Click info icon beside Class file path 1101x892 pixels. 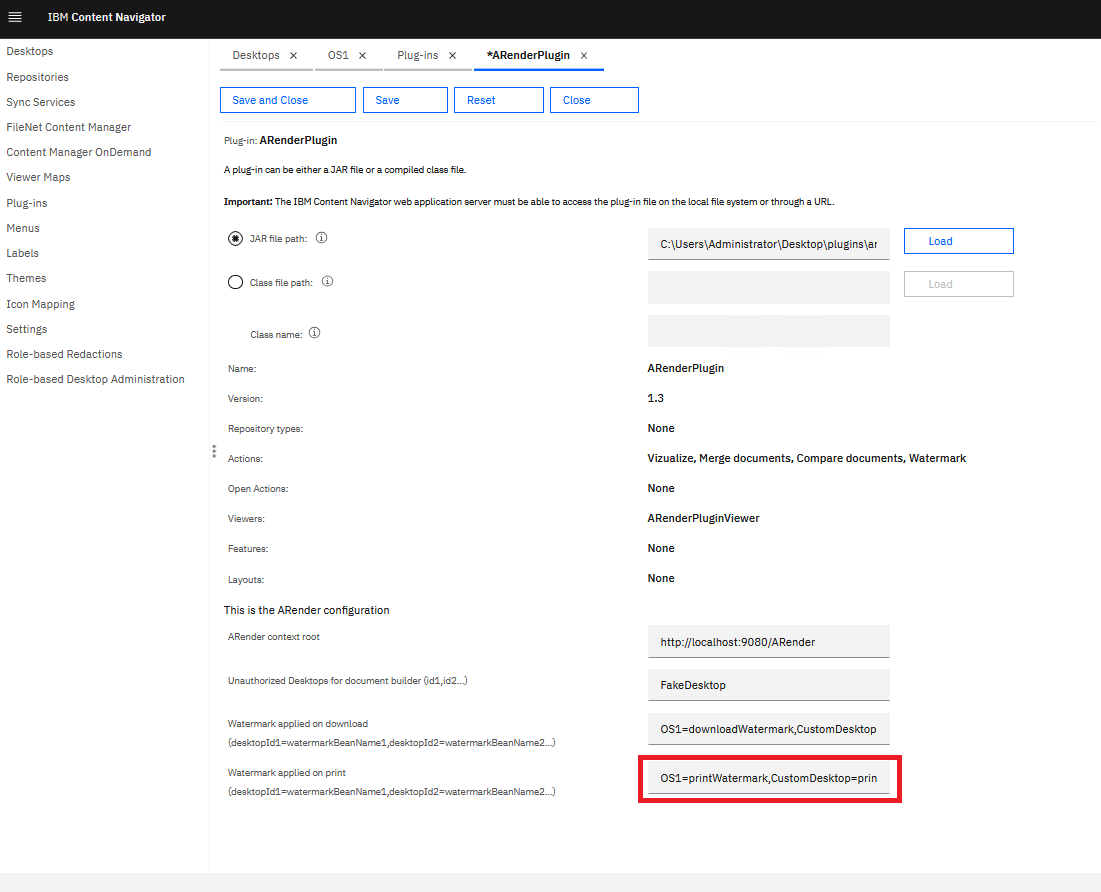click(x=328, y=282)
